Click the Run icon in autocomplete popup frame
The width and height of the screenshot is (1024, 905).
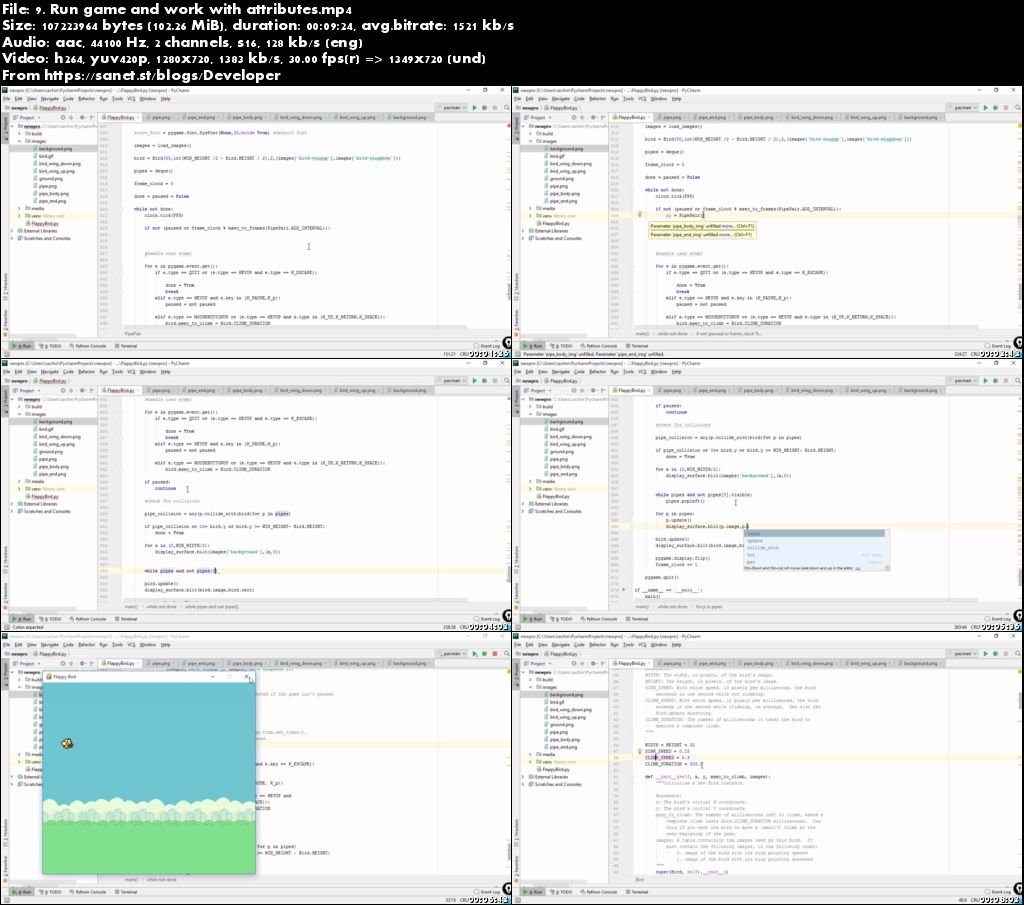[985, 380]
